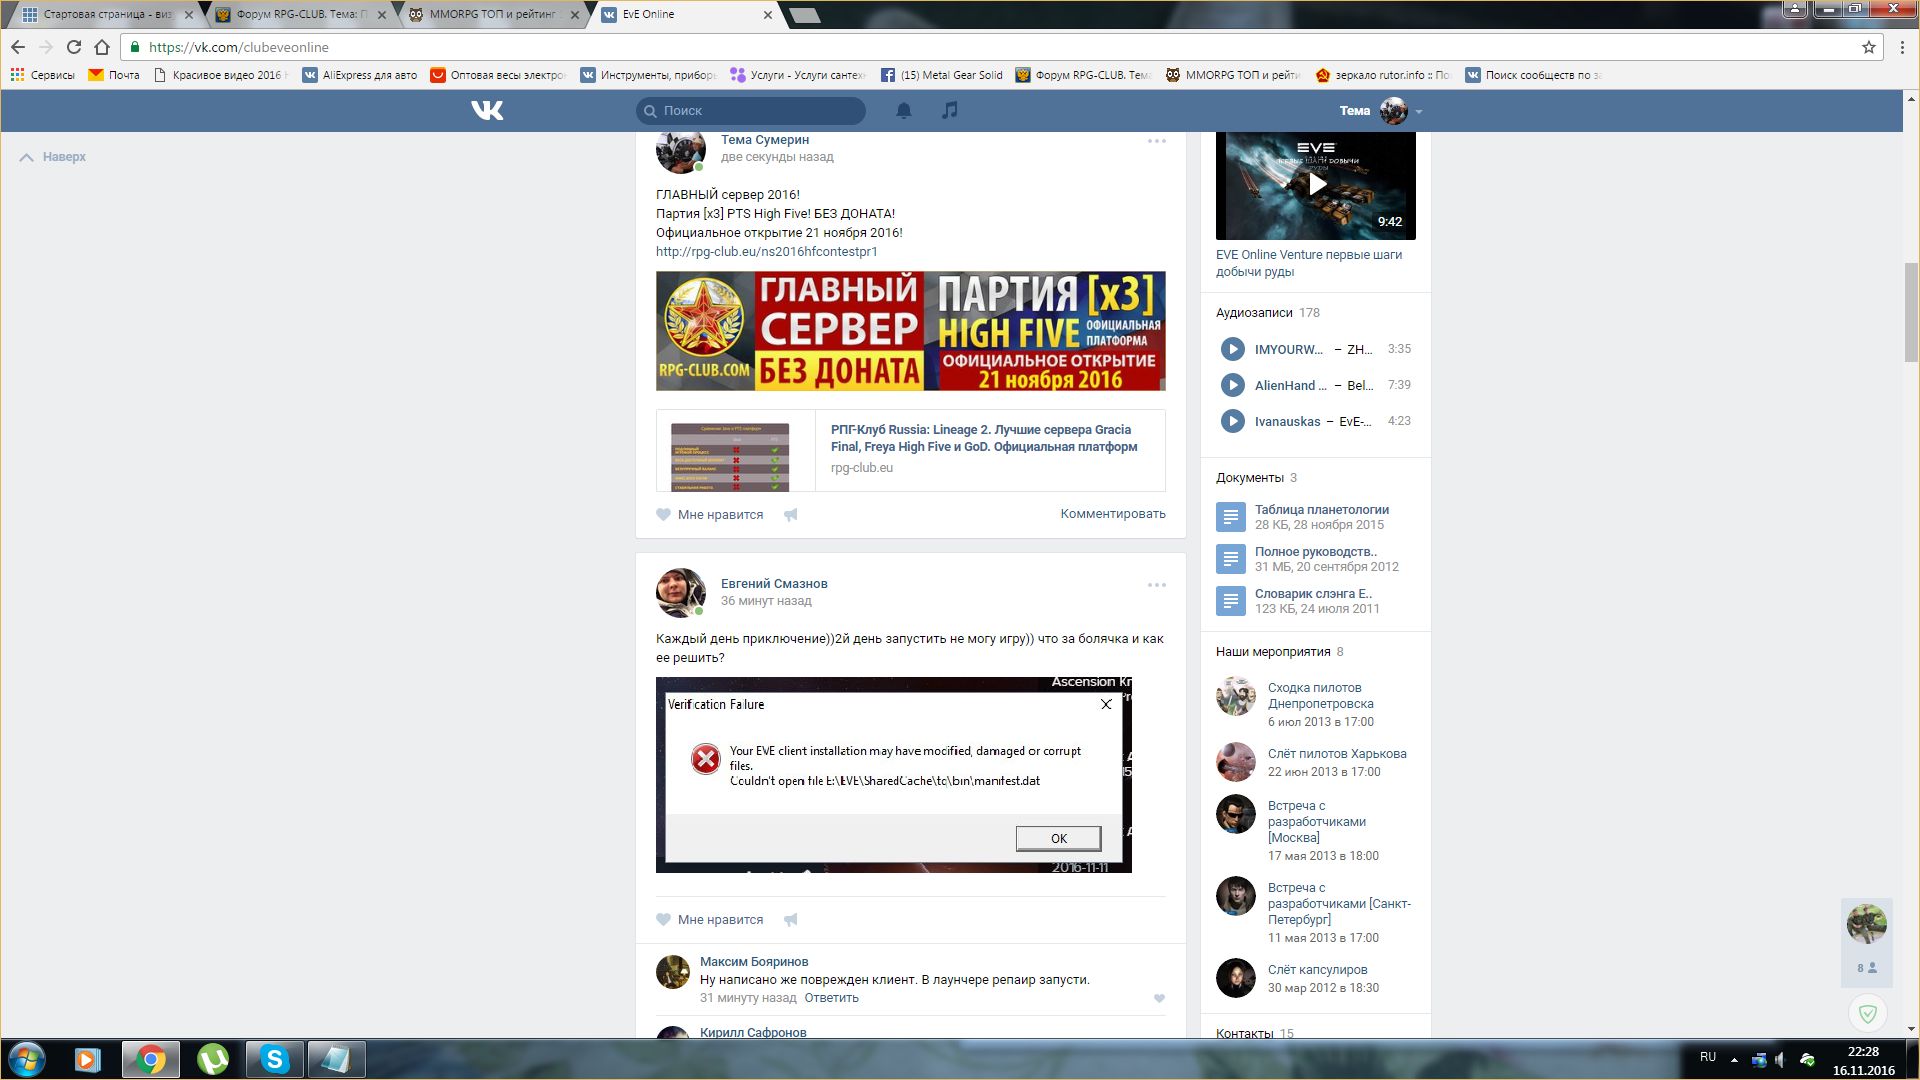
Task: Click volume speaker tray icon
Action: 1781,1059
